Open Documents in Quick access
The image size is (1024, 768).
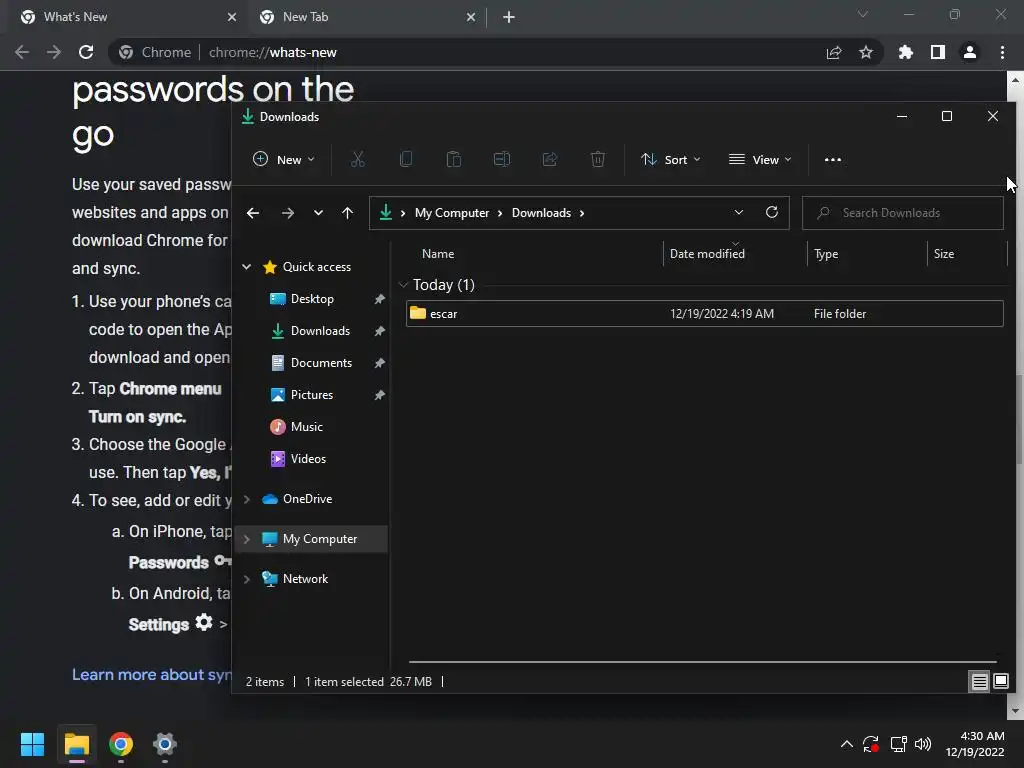coord(321,363)
